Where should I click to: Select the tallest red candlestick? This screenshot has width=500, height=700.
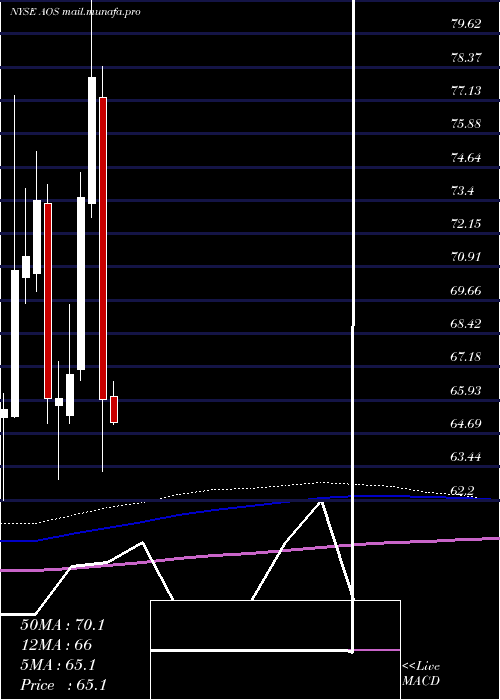pyautogui.click(x=103, y=248)
